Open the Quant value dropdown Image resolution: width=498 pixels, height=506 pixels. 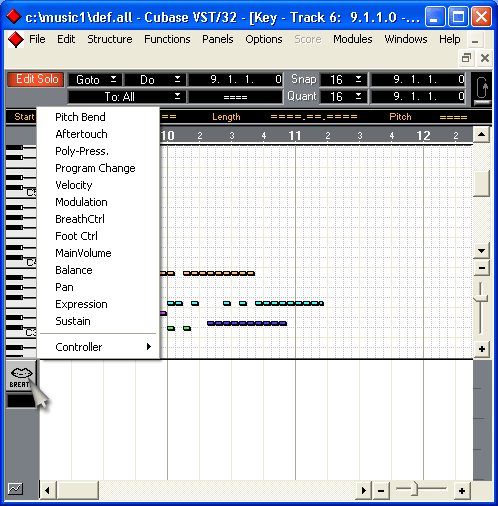click(x=343, y=97)
